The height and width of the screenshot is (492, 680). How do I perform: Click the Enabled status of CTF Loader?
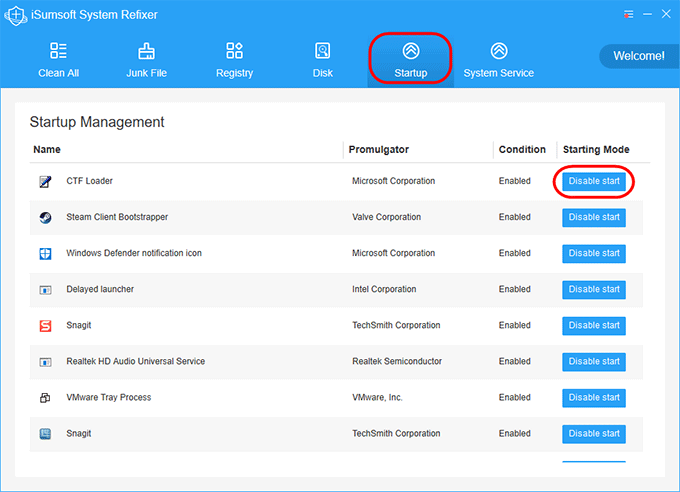514,181
